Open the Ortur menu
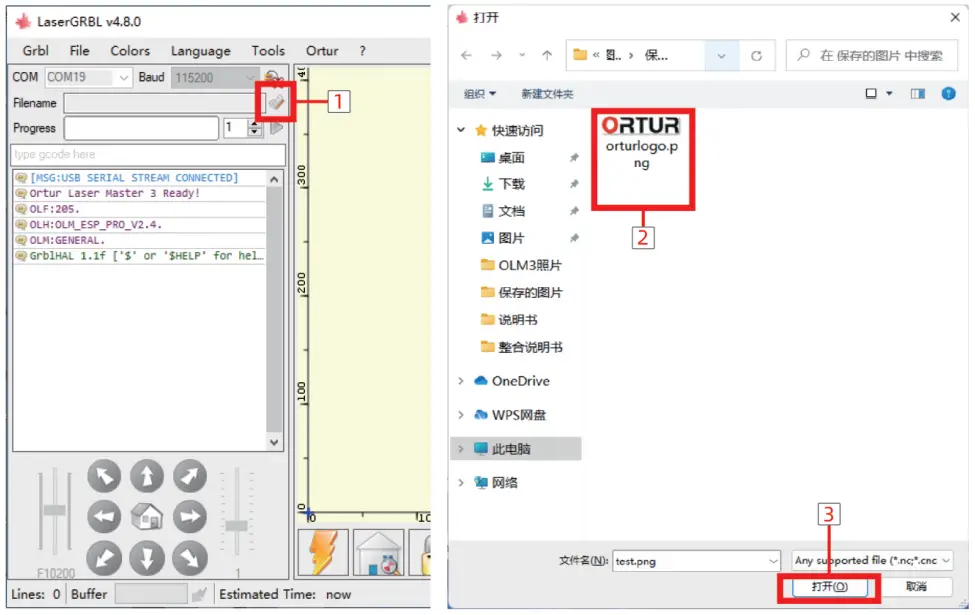Image resolution: width=975 pixels, height=615 pixels. click(322, 50)
